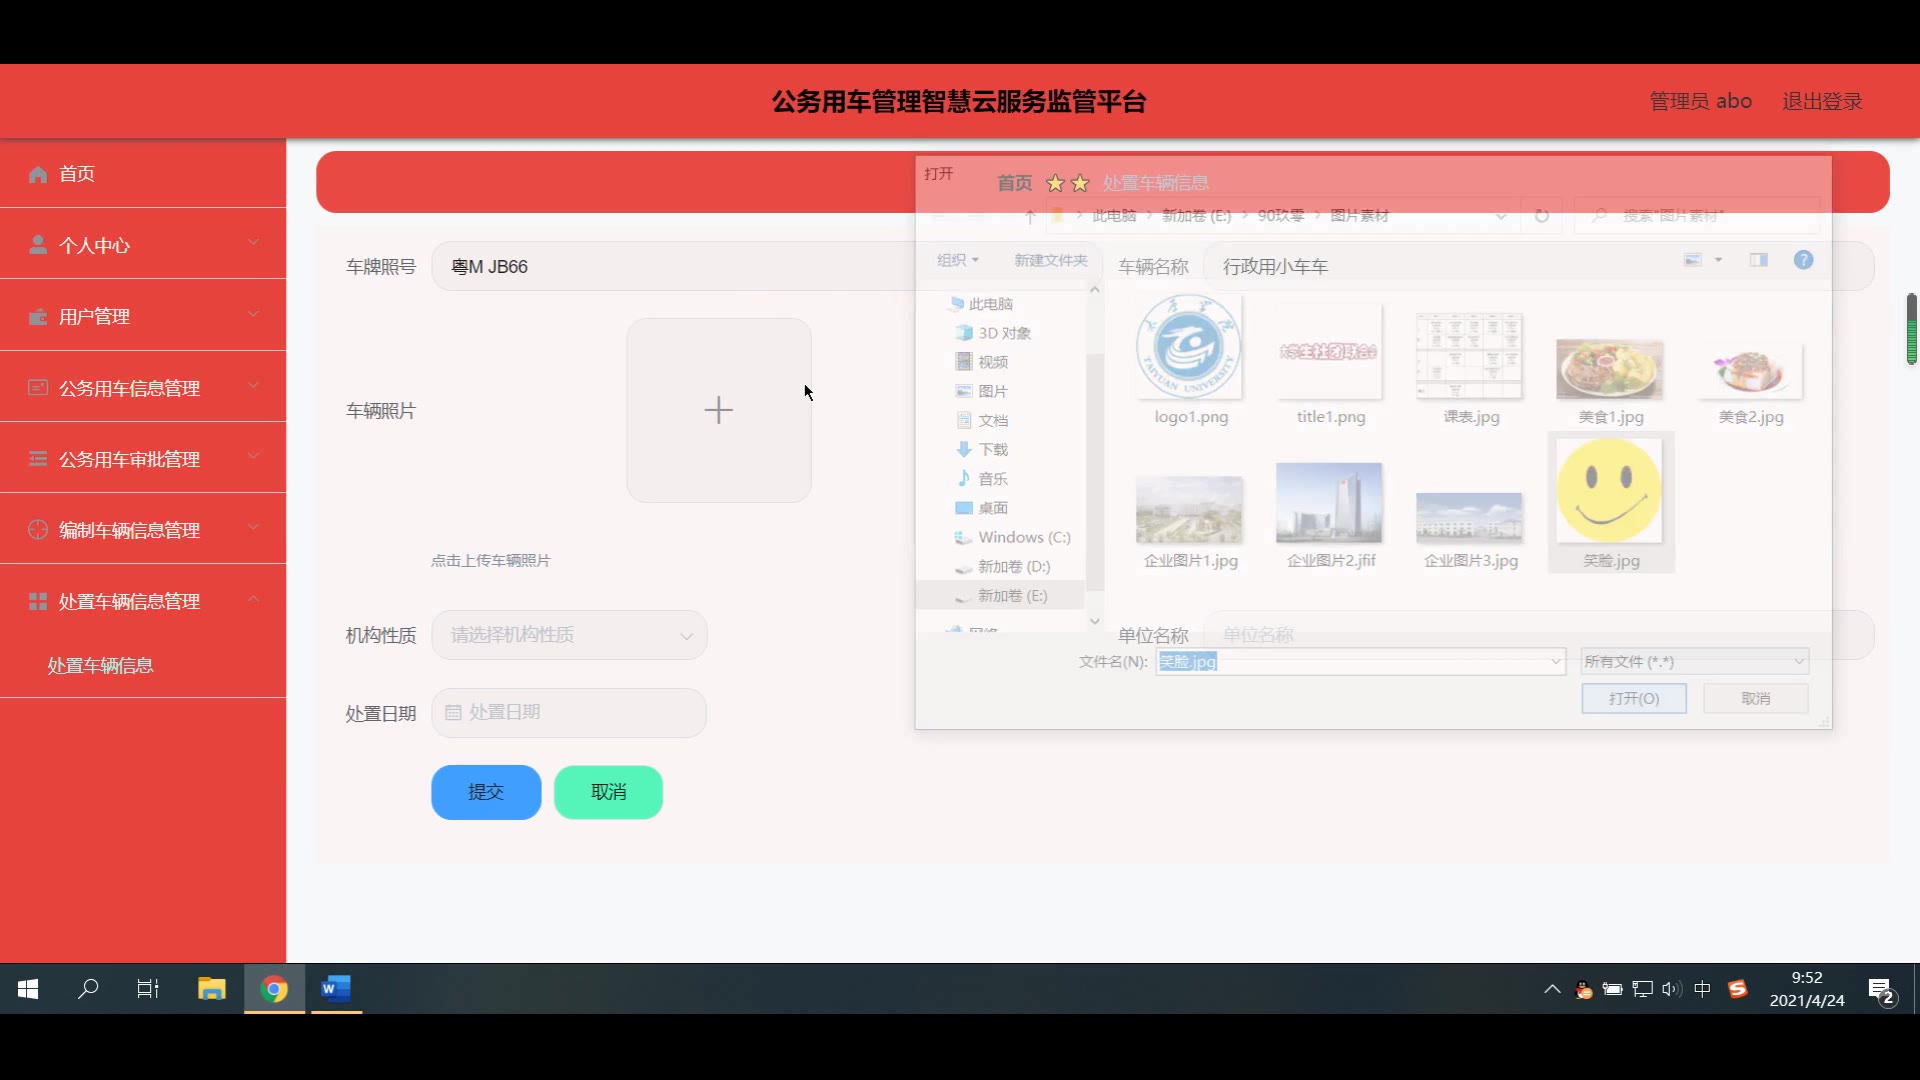The image size is (1920, 1080).
Task: Click the home icon beside 首页
Action: click(38, 174)
